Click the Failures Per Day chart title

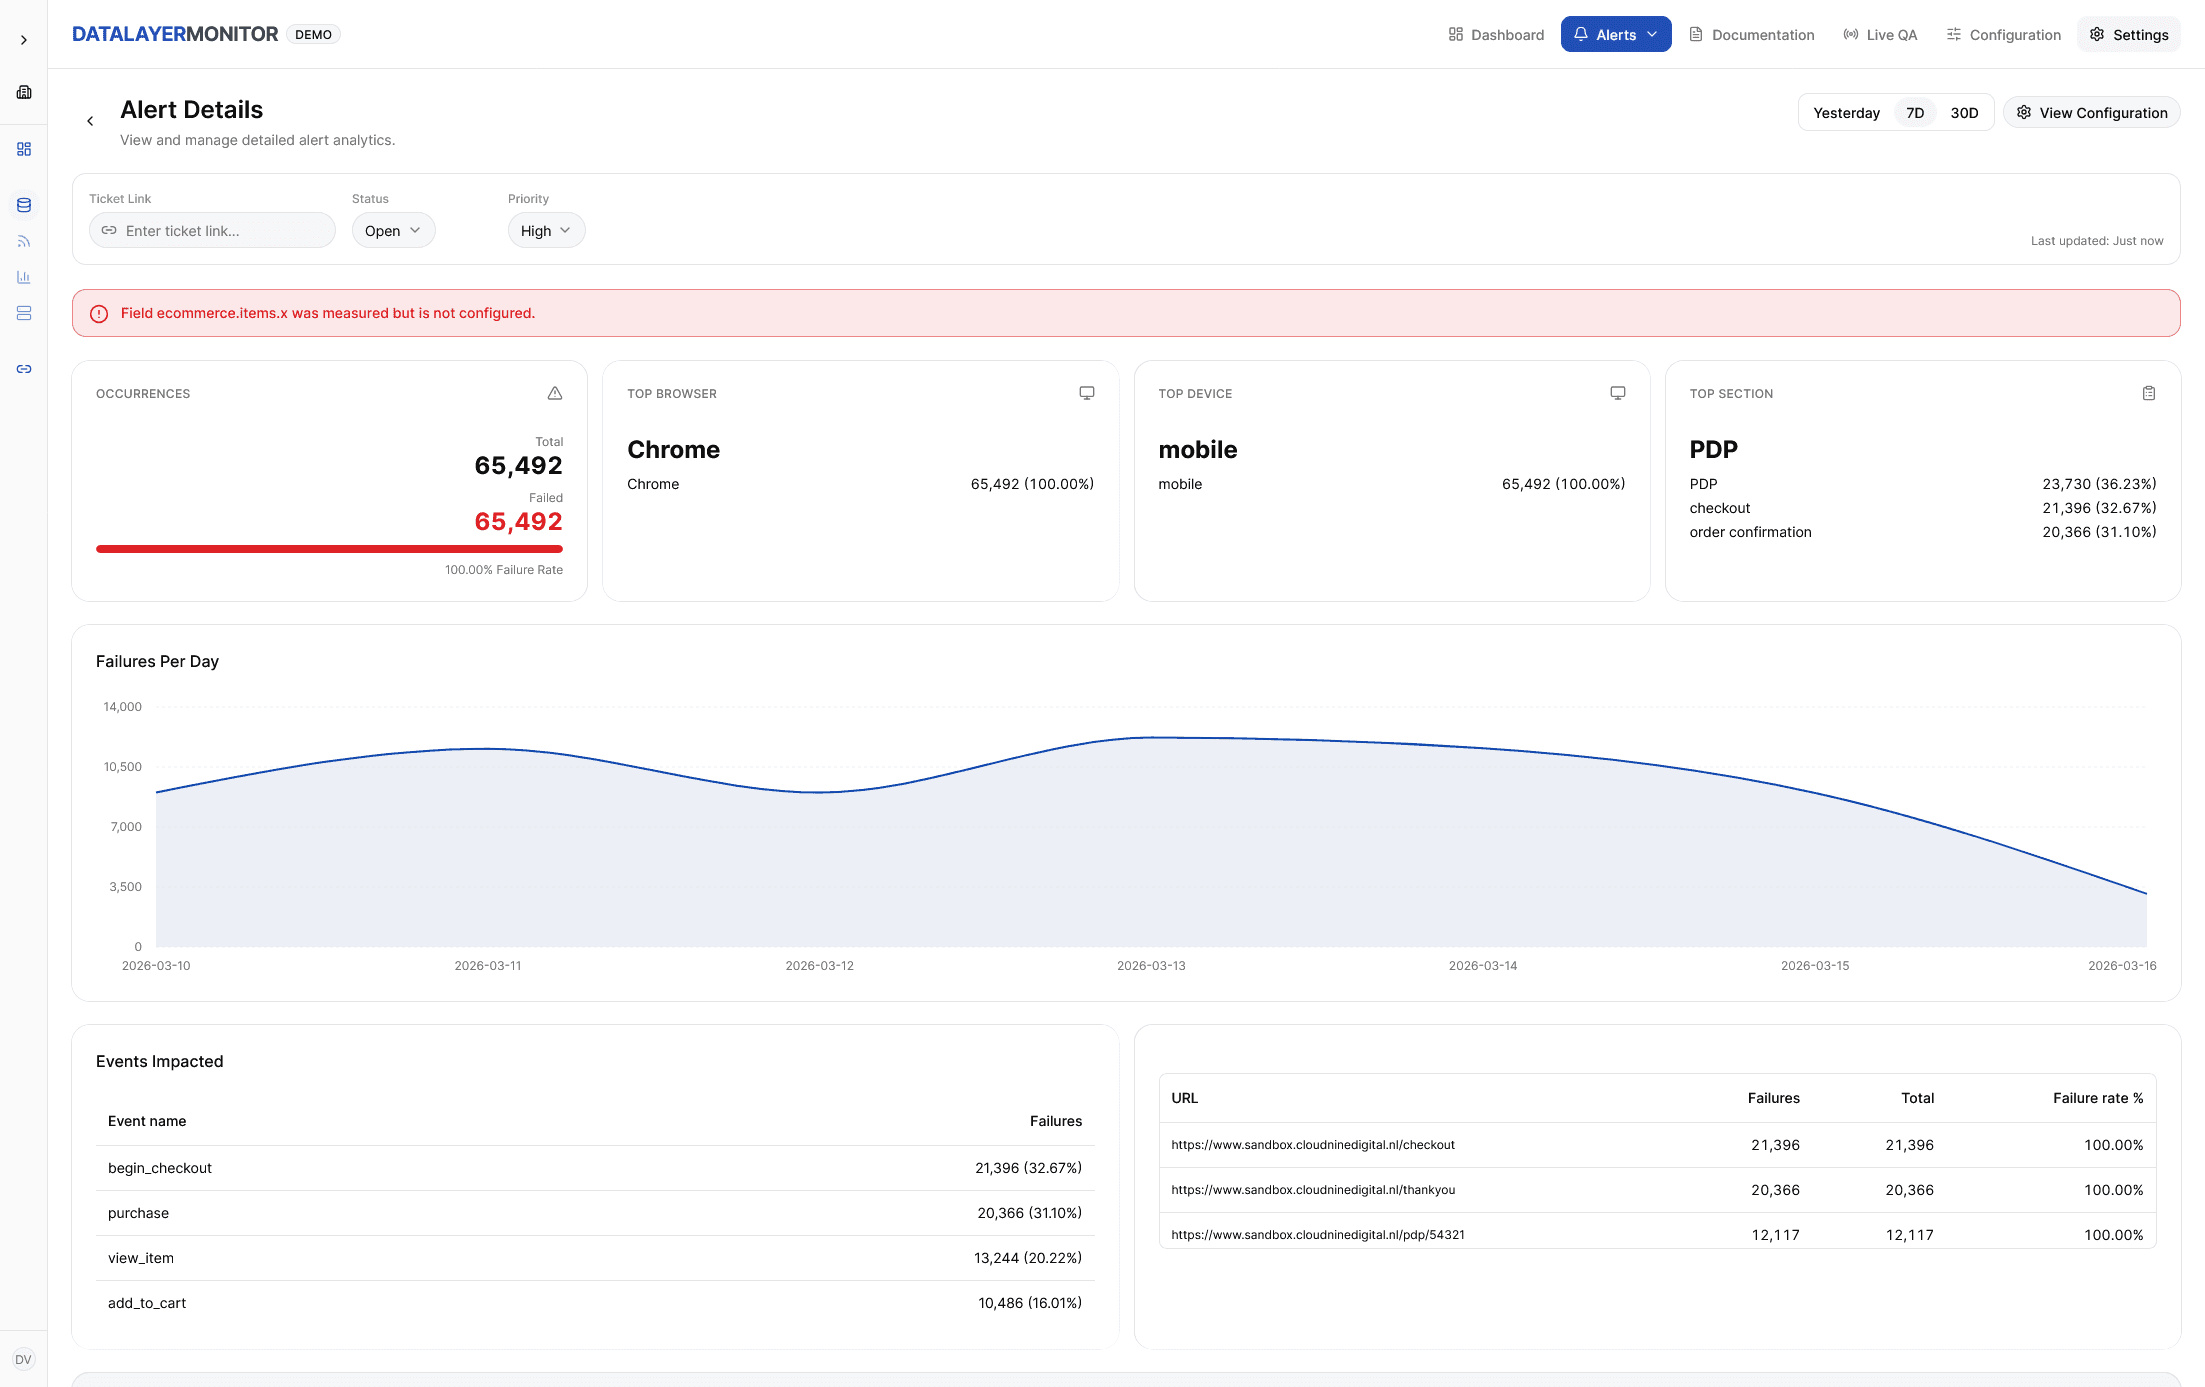[157, 661]
